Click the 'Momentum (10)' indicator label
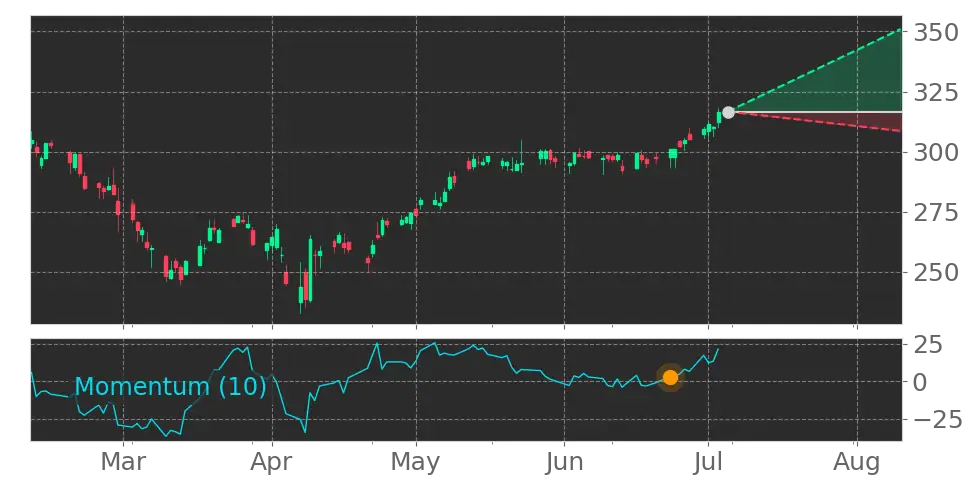Screen dimensions: 972x486 pyautogui.click(x=171, y=387)
